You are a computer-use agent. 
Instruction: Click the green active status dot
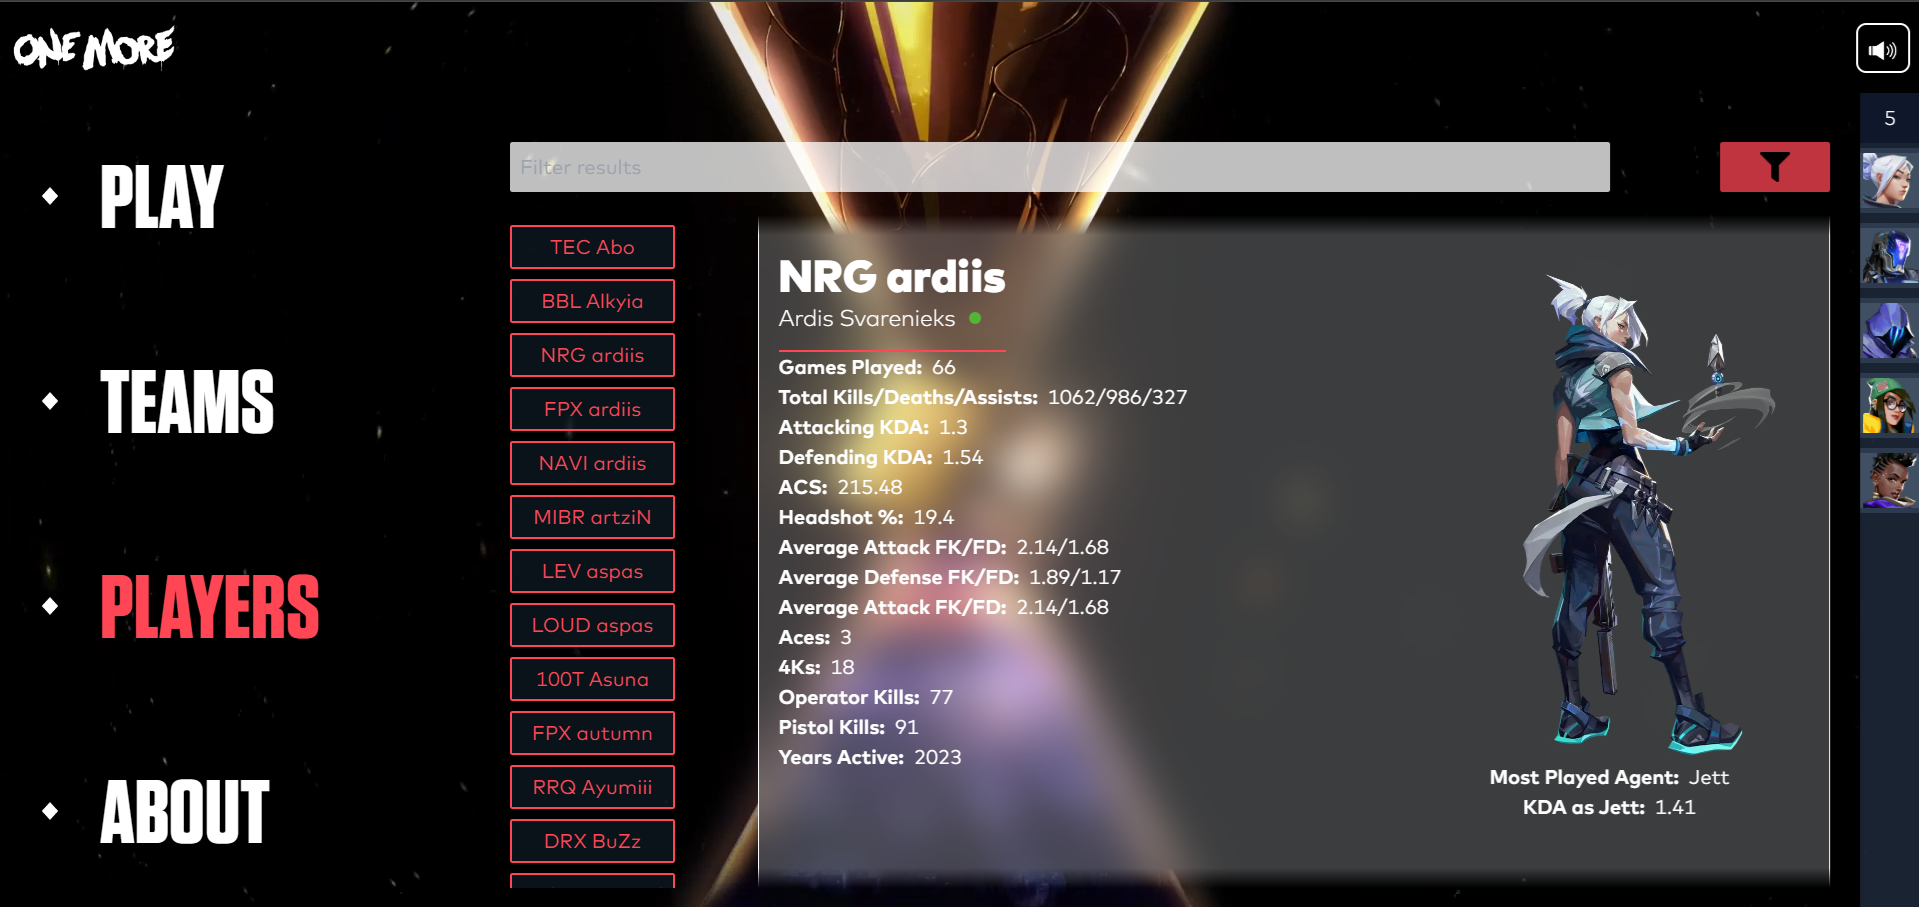point(975,318)
